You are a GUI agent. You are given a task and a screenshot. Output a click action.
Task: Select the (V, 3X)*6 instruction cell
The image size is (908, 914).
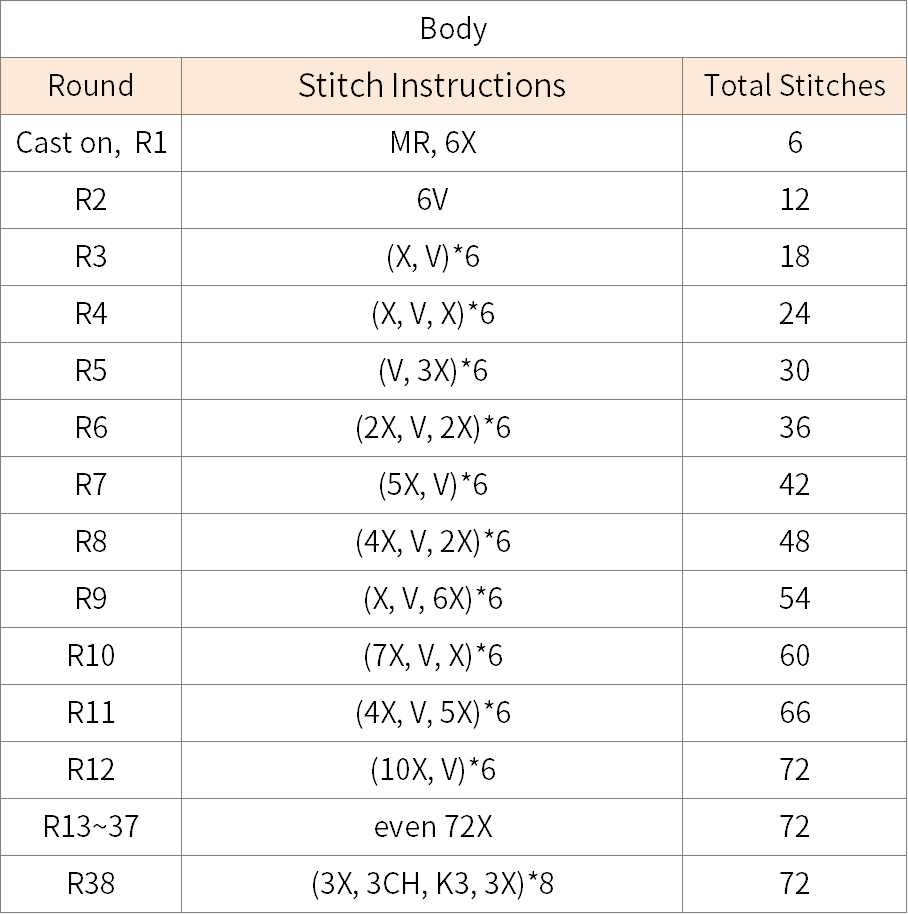432,371
